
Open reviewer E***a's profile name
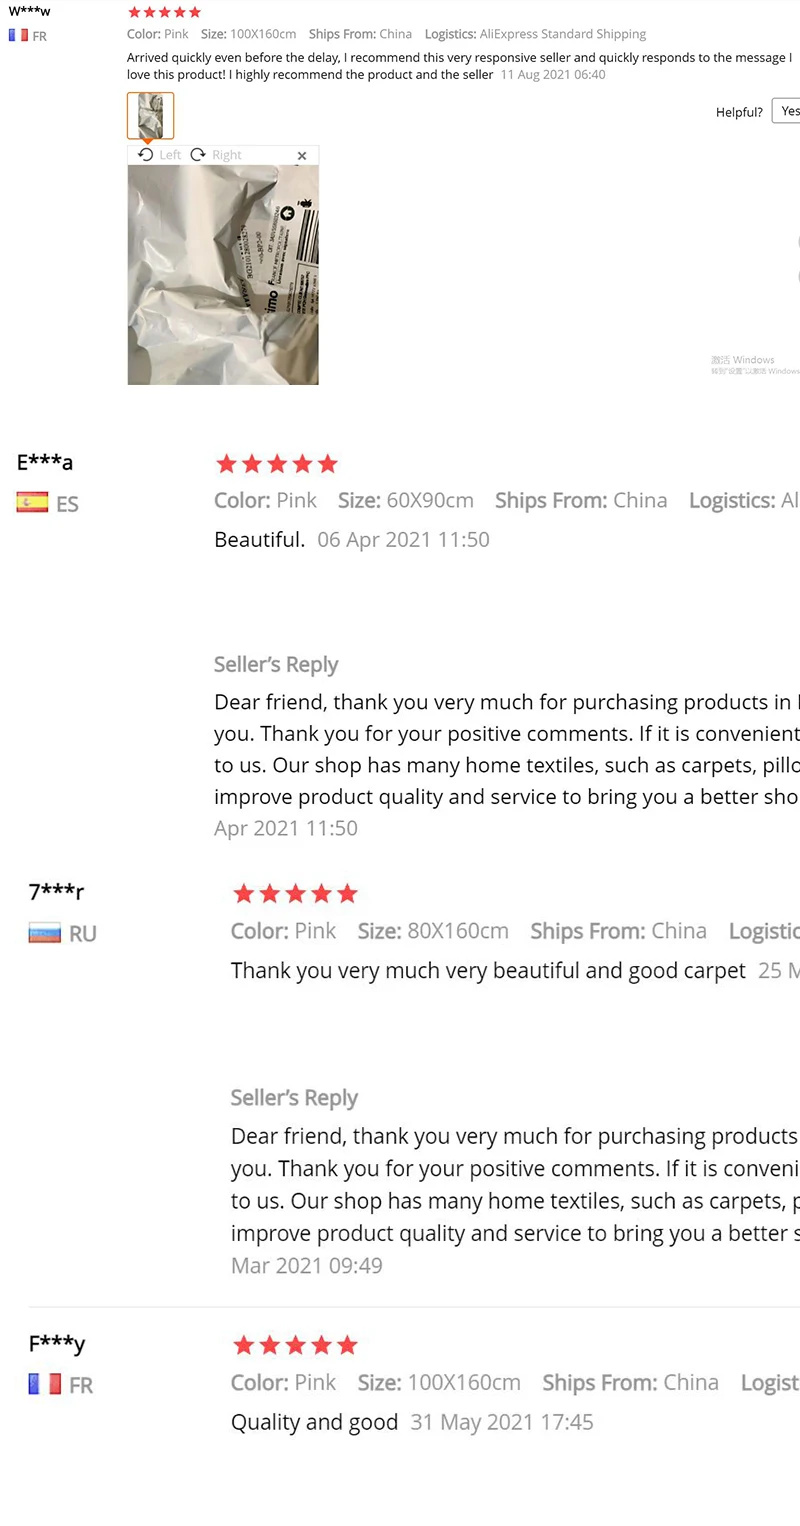45,462
